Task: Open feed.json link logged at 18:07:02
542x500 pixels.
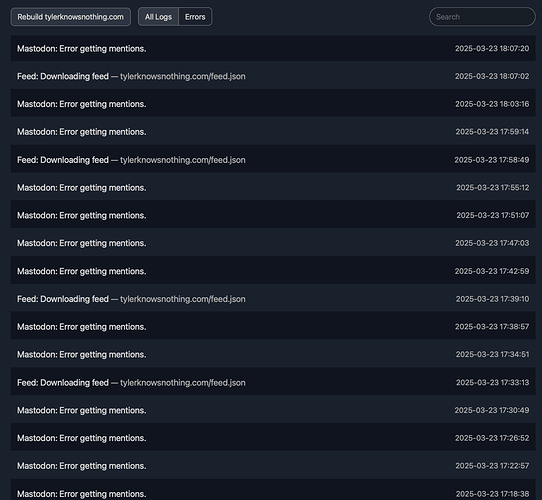Action: (183, 76)
